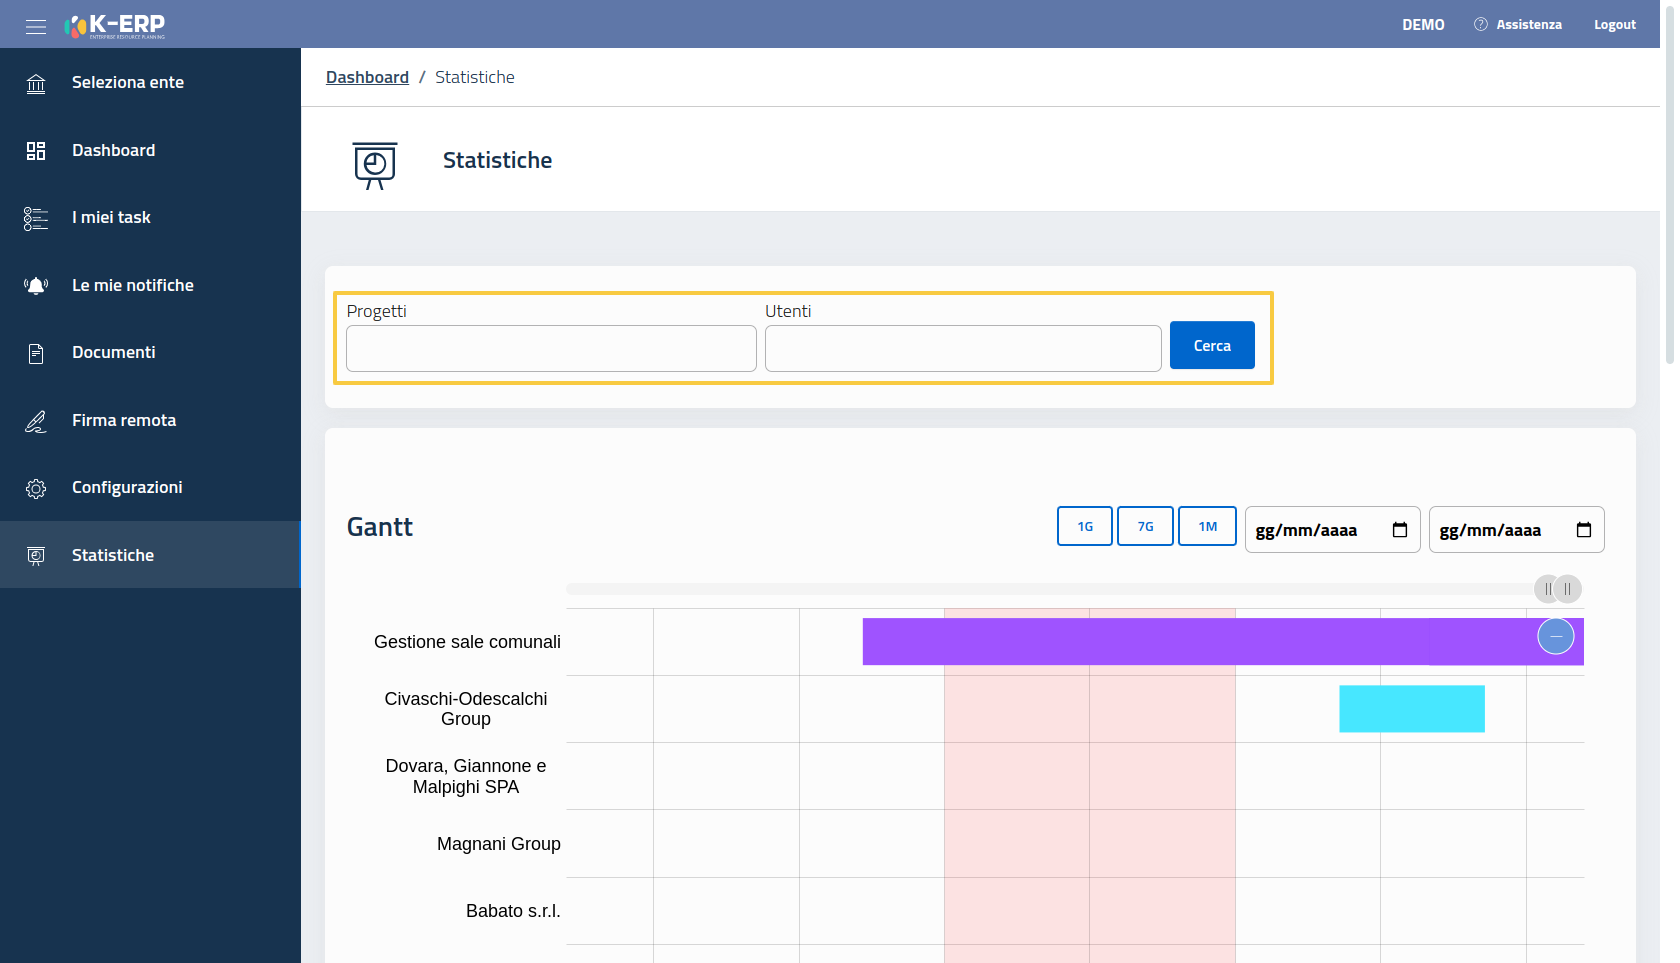
Task: Click the Gantt range slider right handle
Action: 1568,589
